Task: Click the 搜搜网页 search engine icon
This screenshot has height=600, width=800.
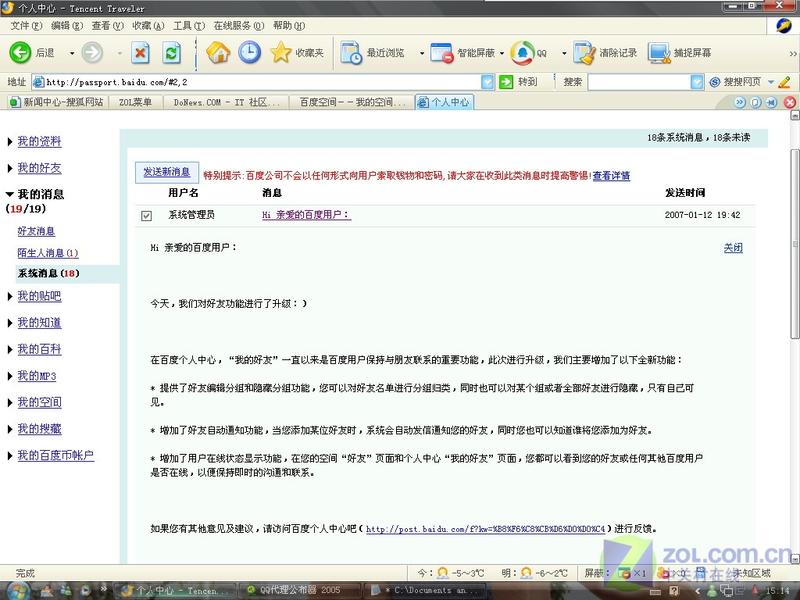Action: [715, 82]
